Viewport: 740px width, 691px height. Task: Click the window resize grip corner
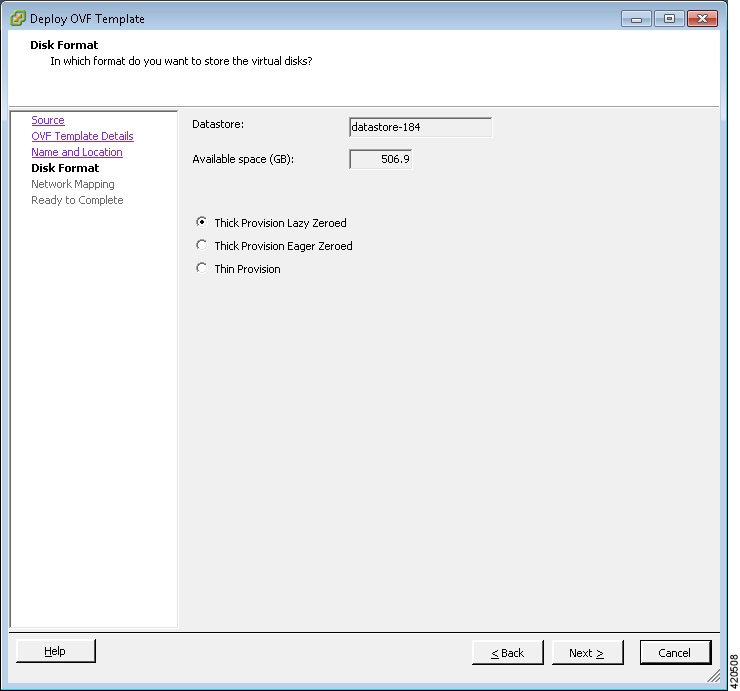(714, 676)
